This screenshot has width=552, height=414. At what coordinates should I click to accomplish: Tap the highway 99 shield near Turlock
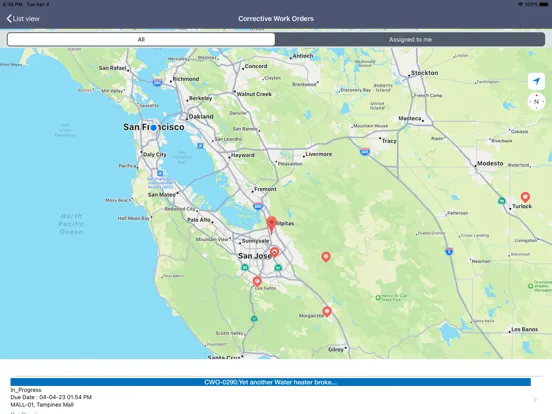click(502, 201)
